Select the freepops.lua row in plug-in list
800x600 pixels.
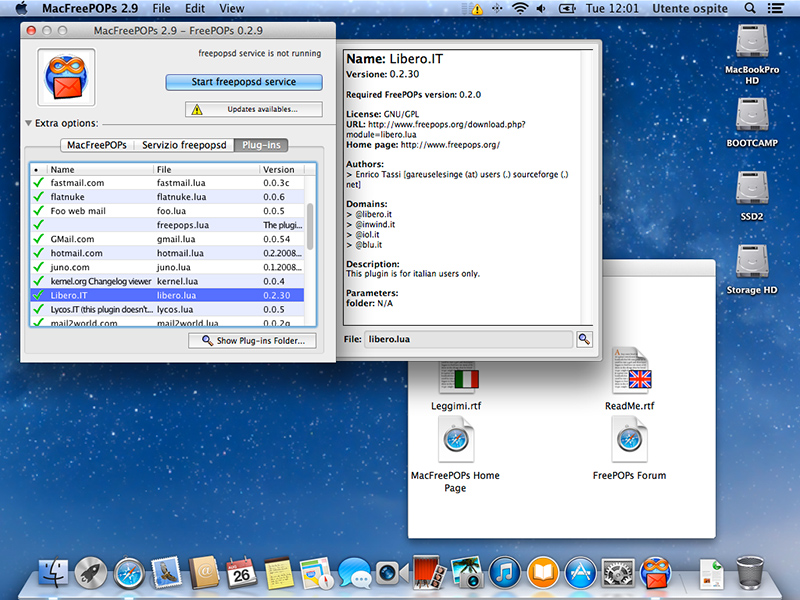click(167, 224)
